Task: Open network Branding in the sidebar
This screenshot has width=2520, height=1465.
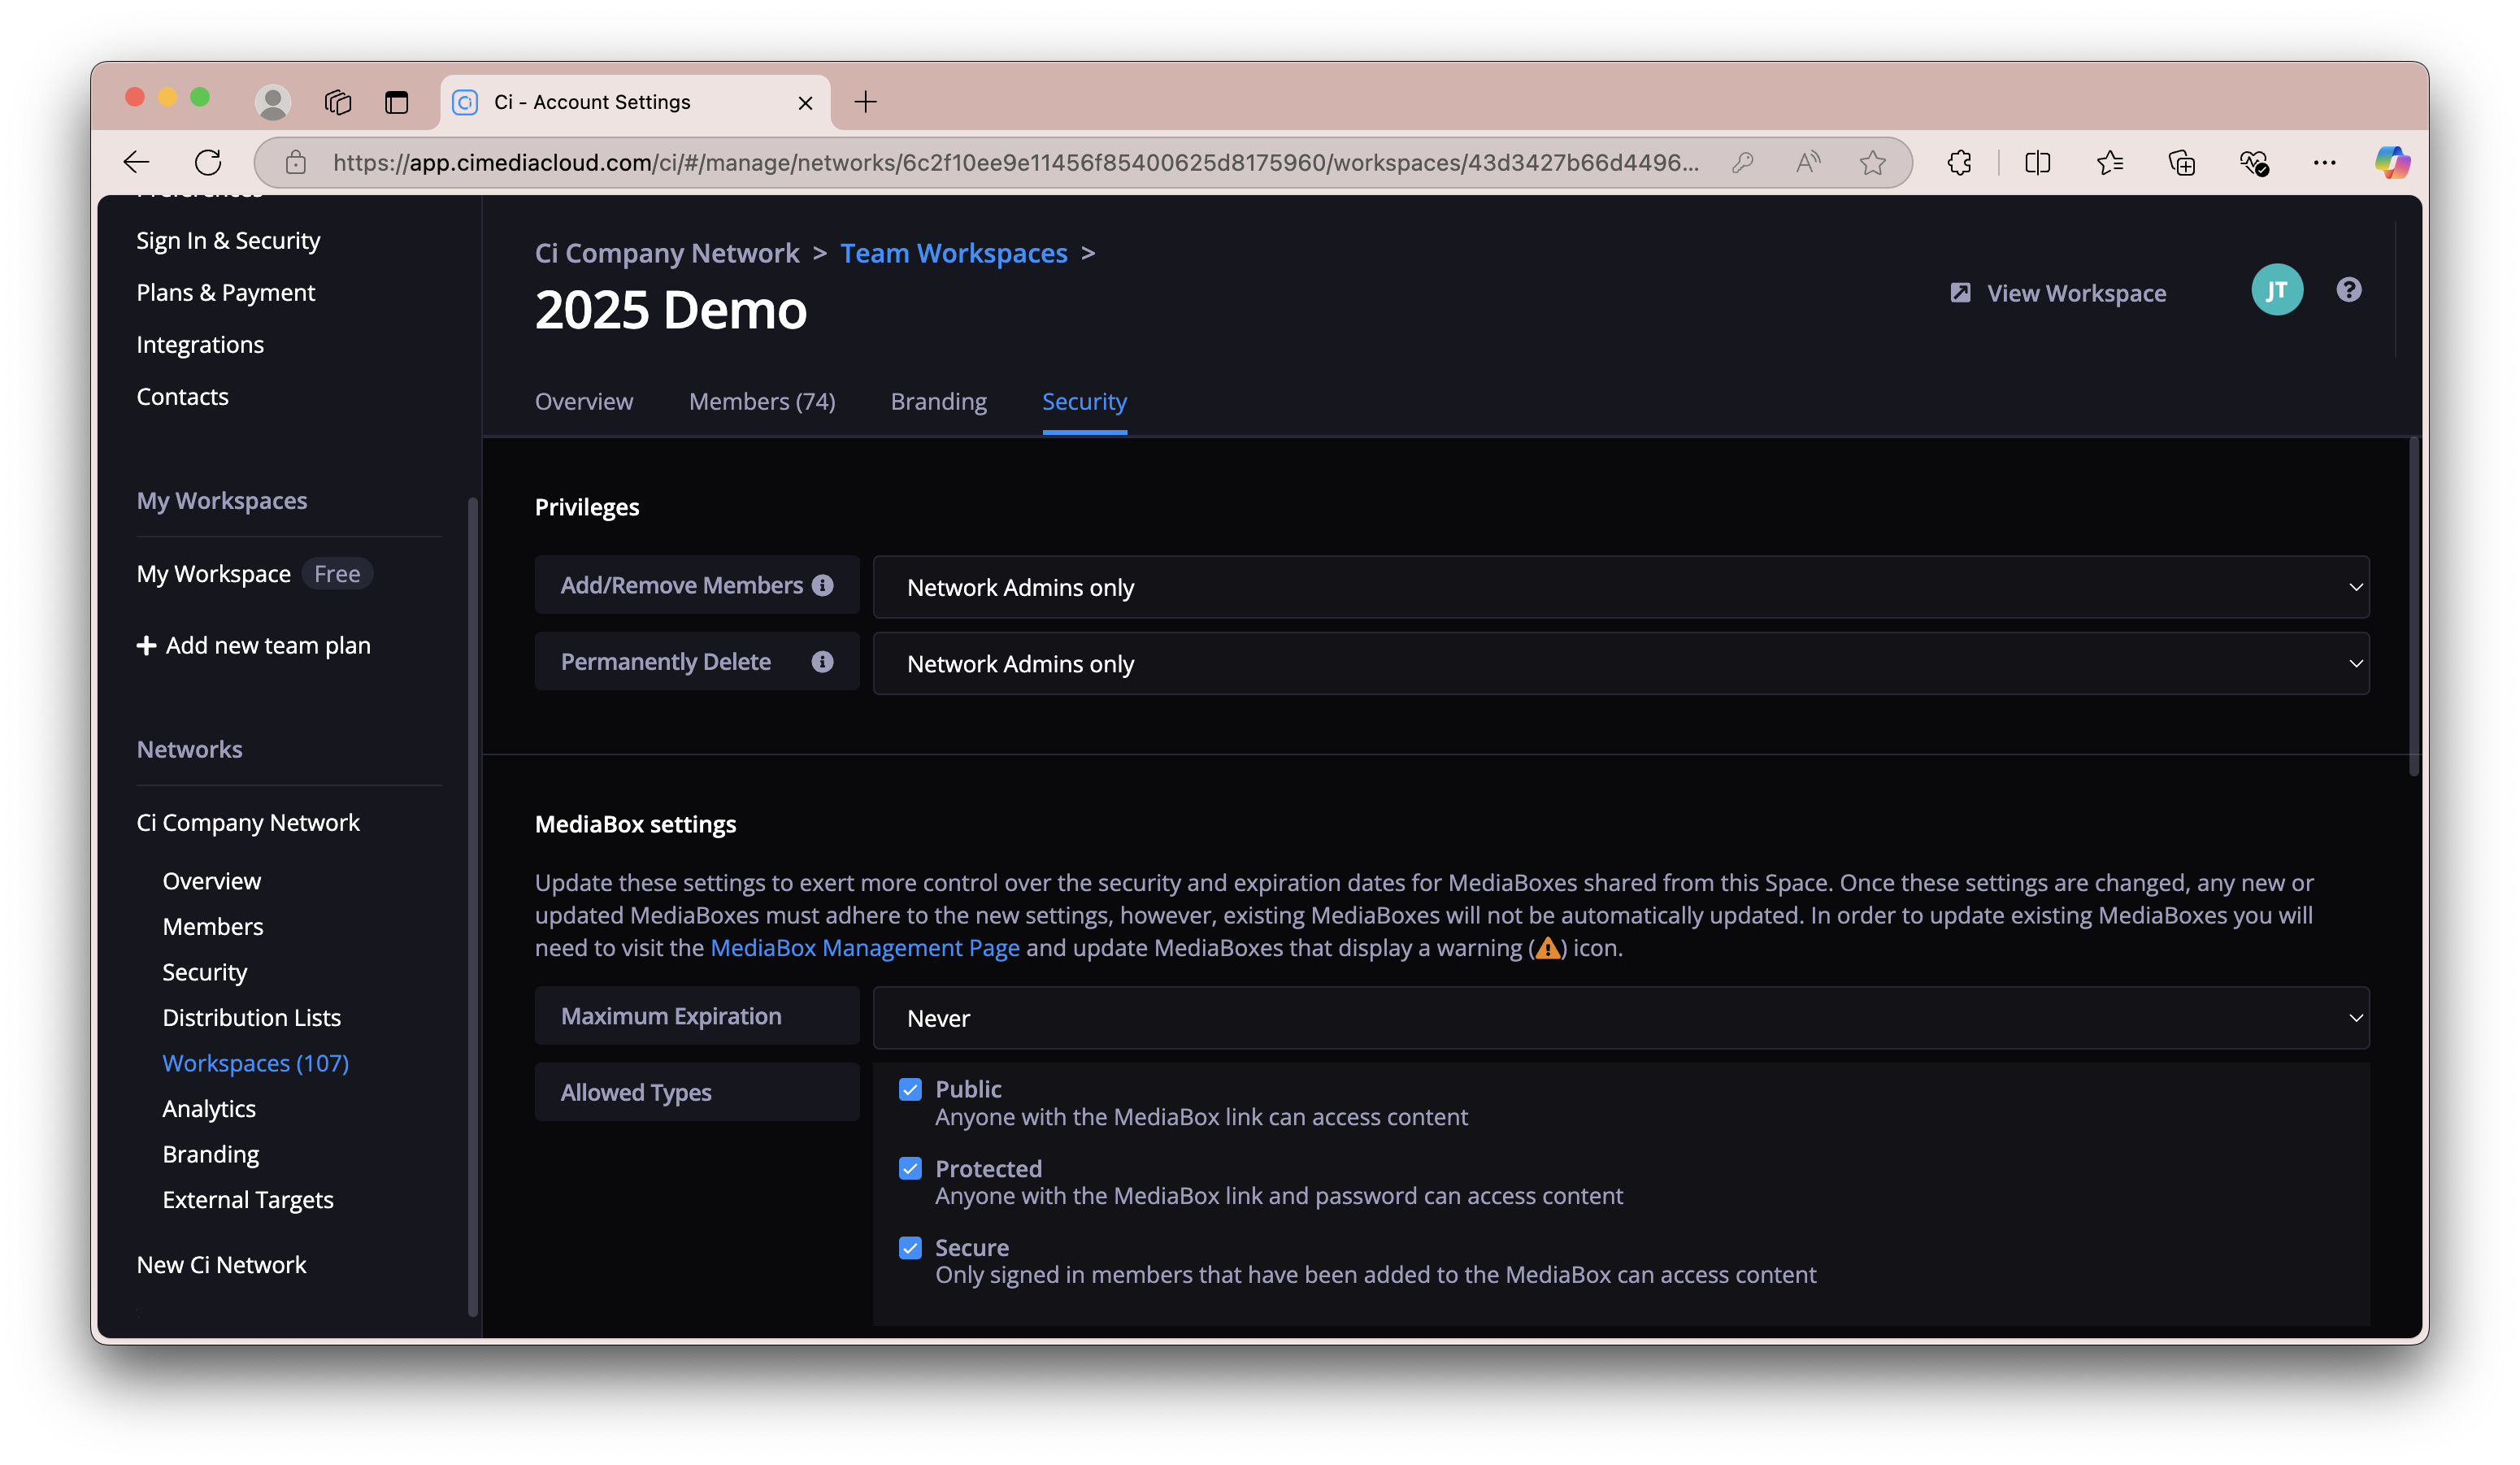Action: [211, 1155]
